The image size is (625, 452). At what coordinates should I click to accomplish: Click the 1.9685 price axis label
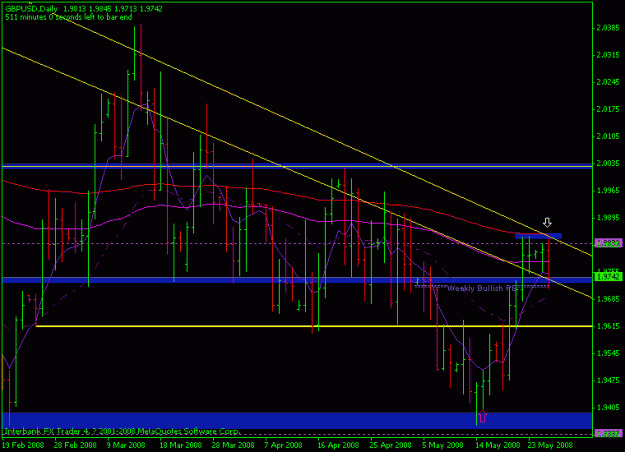tap(608, 299)
